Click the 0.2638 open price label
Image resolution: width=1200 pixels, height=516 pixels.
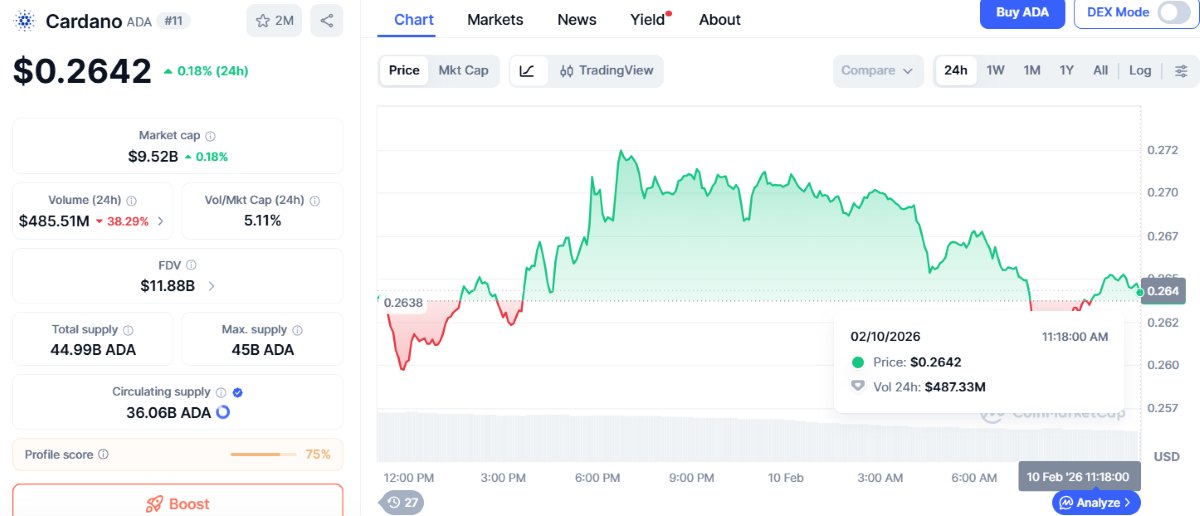(x=403, y=302)
